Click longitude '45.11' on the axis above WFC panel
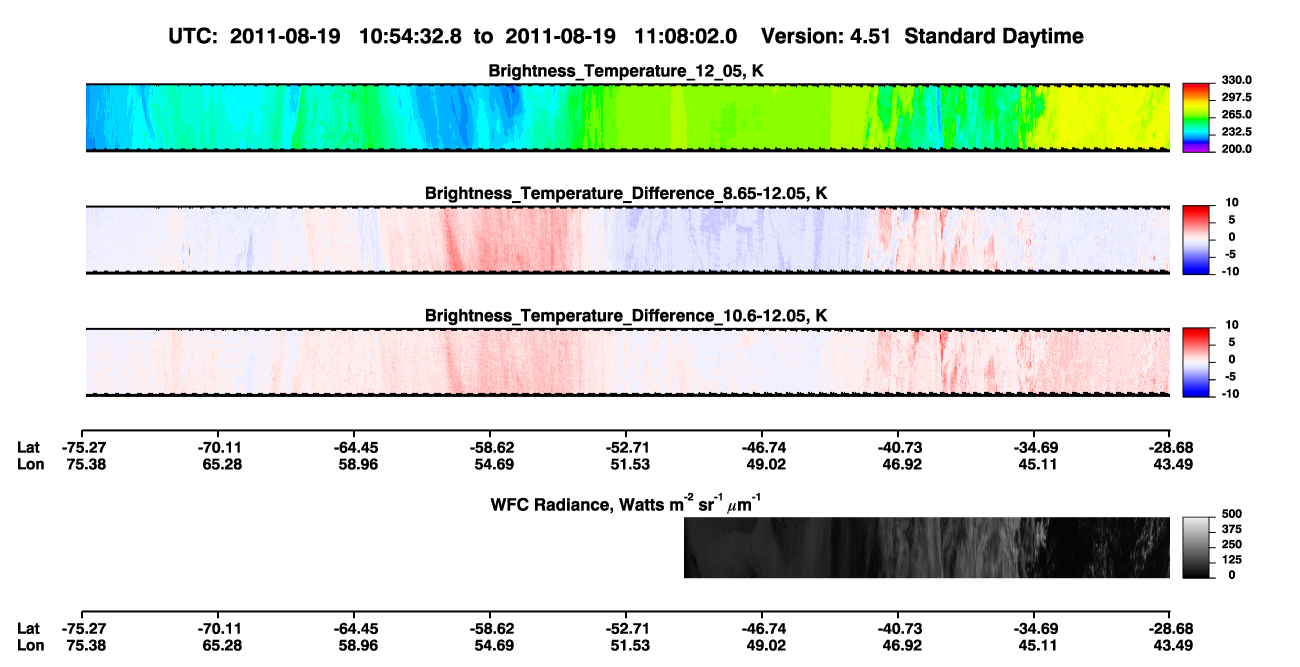This screenshot has width=1300, height=667. click(1036, 463)
